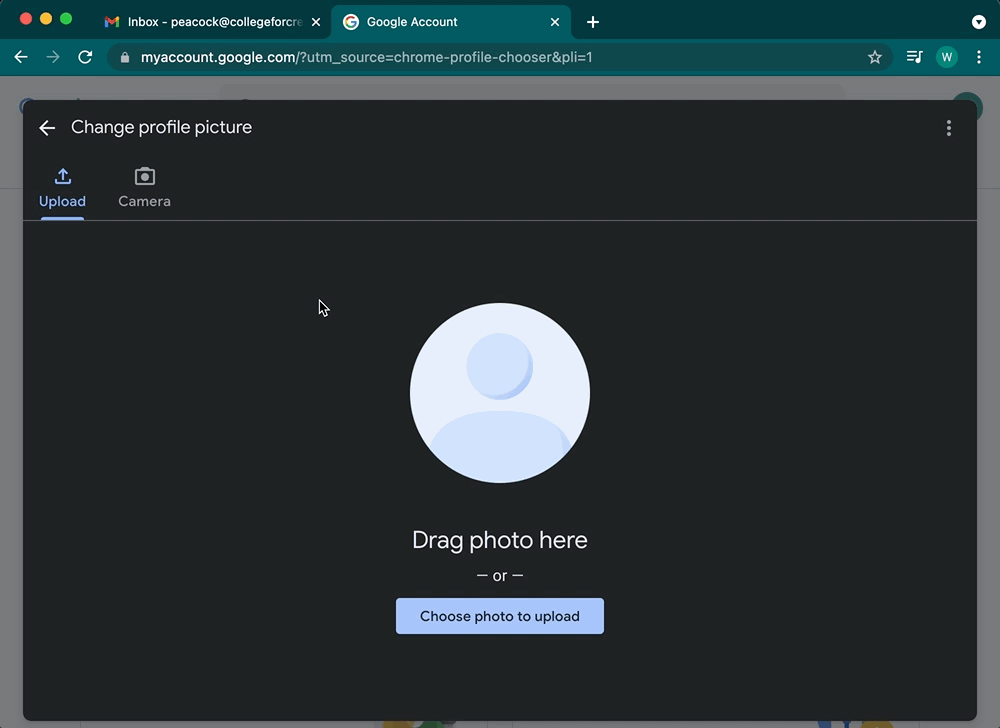Viewport: 1000px width, 728px height.
Task: Click the back arrow in Change profile picture
Action: (x=47, y=128)
